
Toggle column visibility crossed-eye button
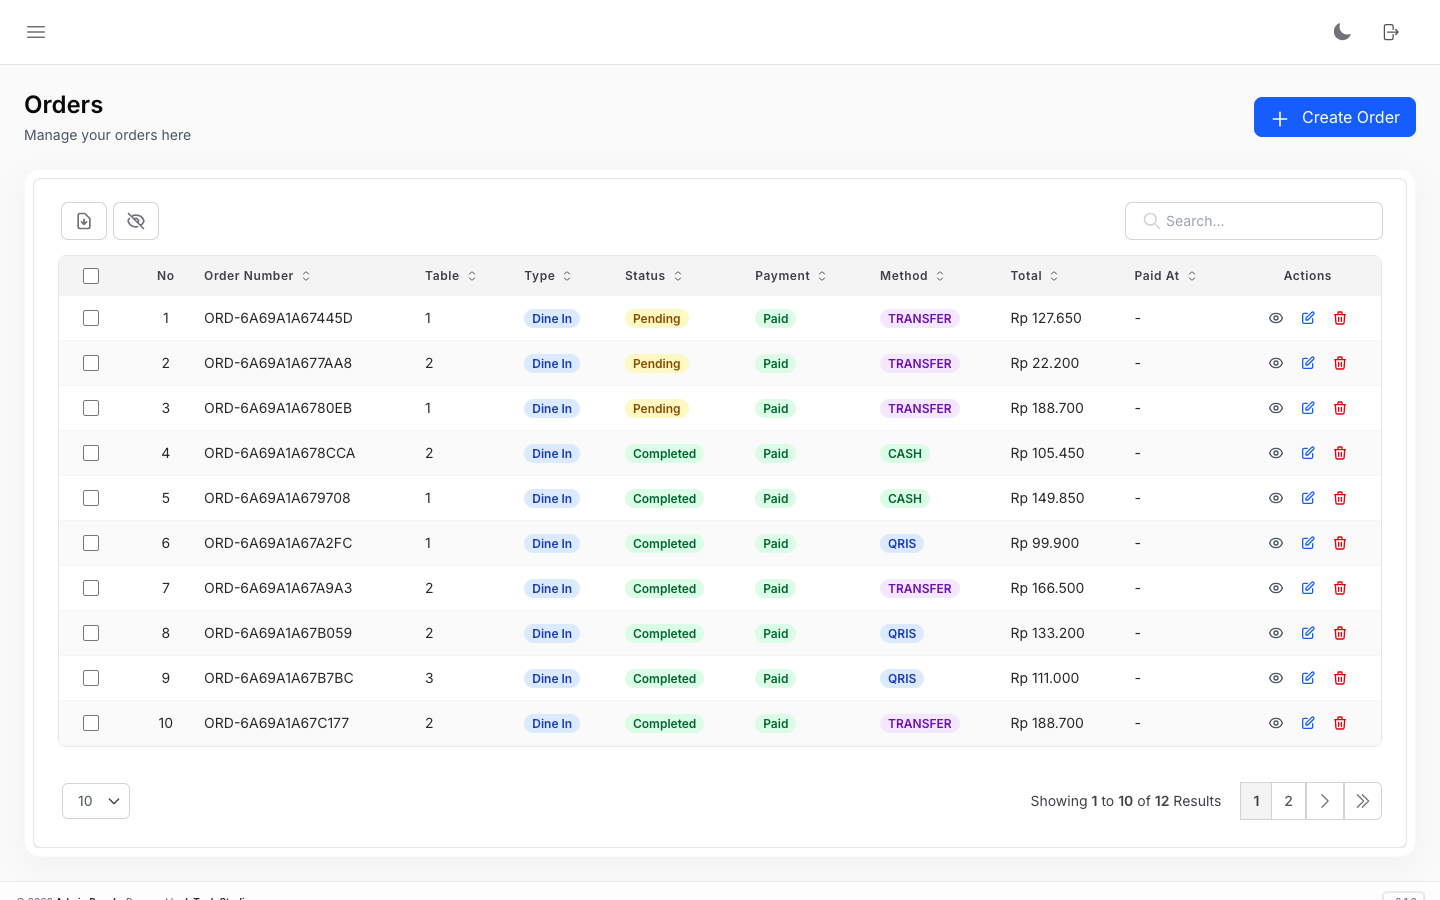click(136, 221)
